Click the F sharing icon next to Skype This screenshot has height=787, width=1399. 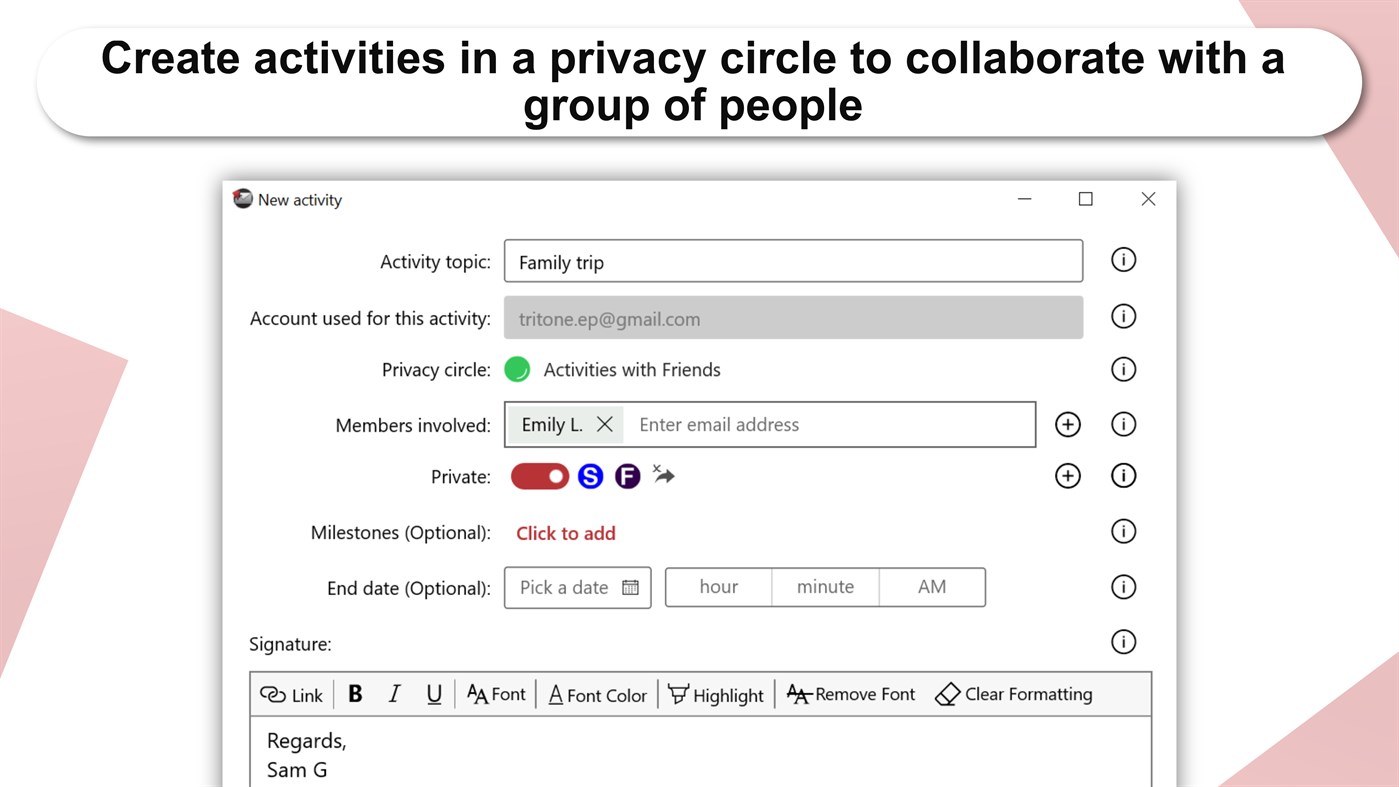coord(627,476)
